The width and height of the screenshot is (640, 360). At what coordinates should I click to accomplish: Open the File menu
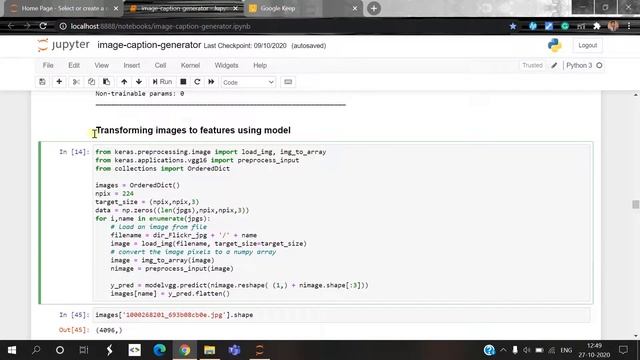48,65
